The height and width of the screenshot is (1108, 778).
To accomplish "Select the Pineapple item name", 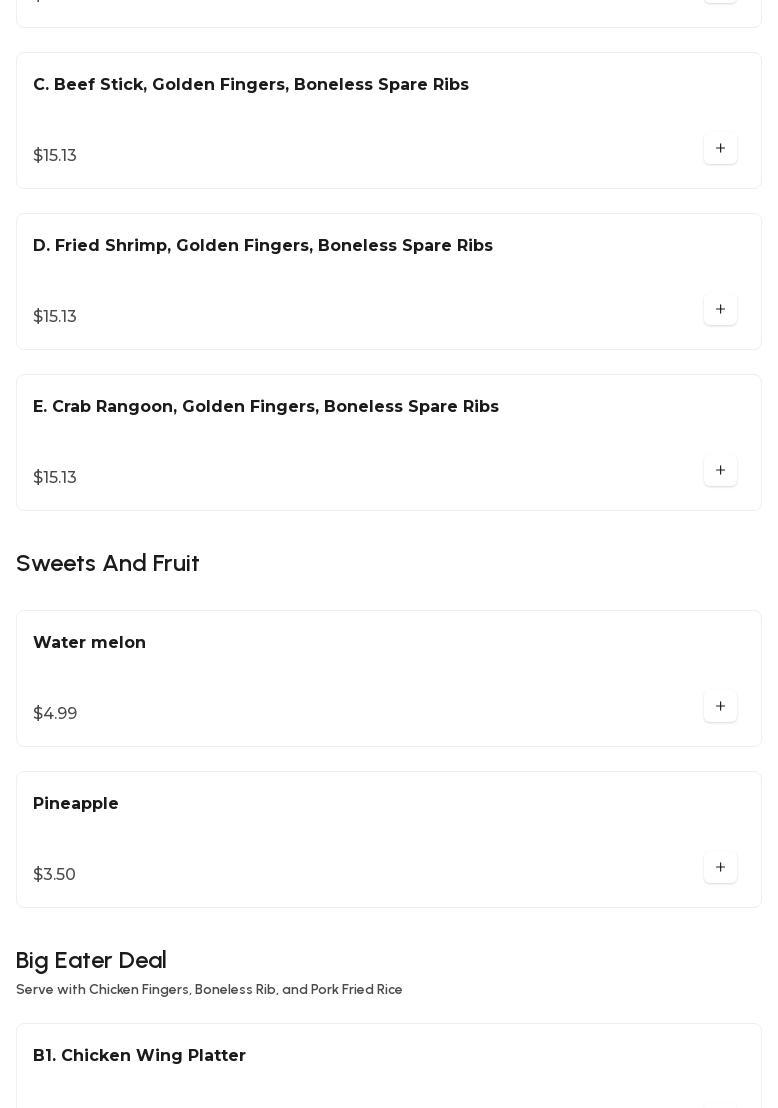I will 76,804.
